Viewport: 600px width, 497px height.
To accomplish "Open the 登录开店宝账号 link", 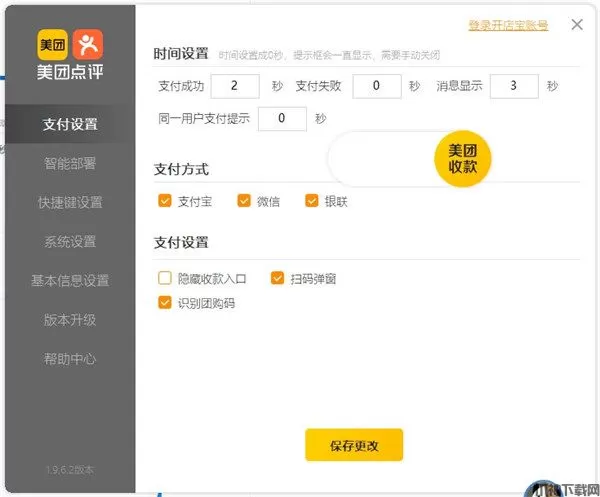I will pyautogui.click(x=509, y=25).
